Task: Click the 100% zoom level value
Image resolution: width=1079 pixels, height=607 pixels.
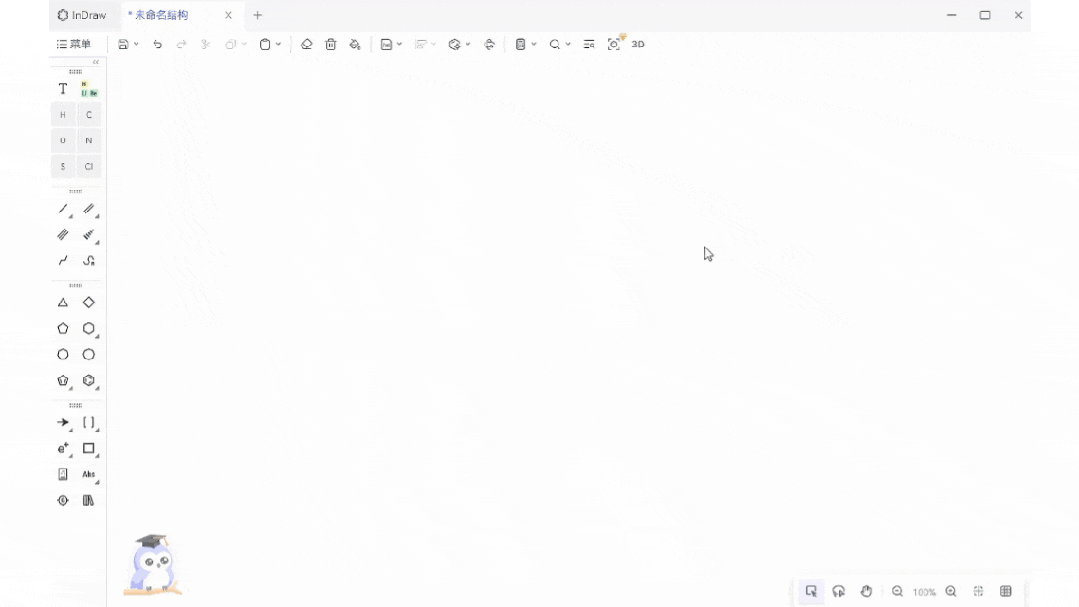Action: 924,592
